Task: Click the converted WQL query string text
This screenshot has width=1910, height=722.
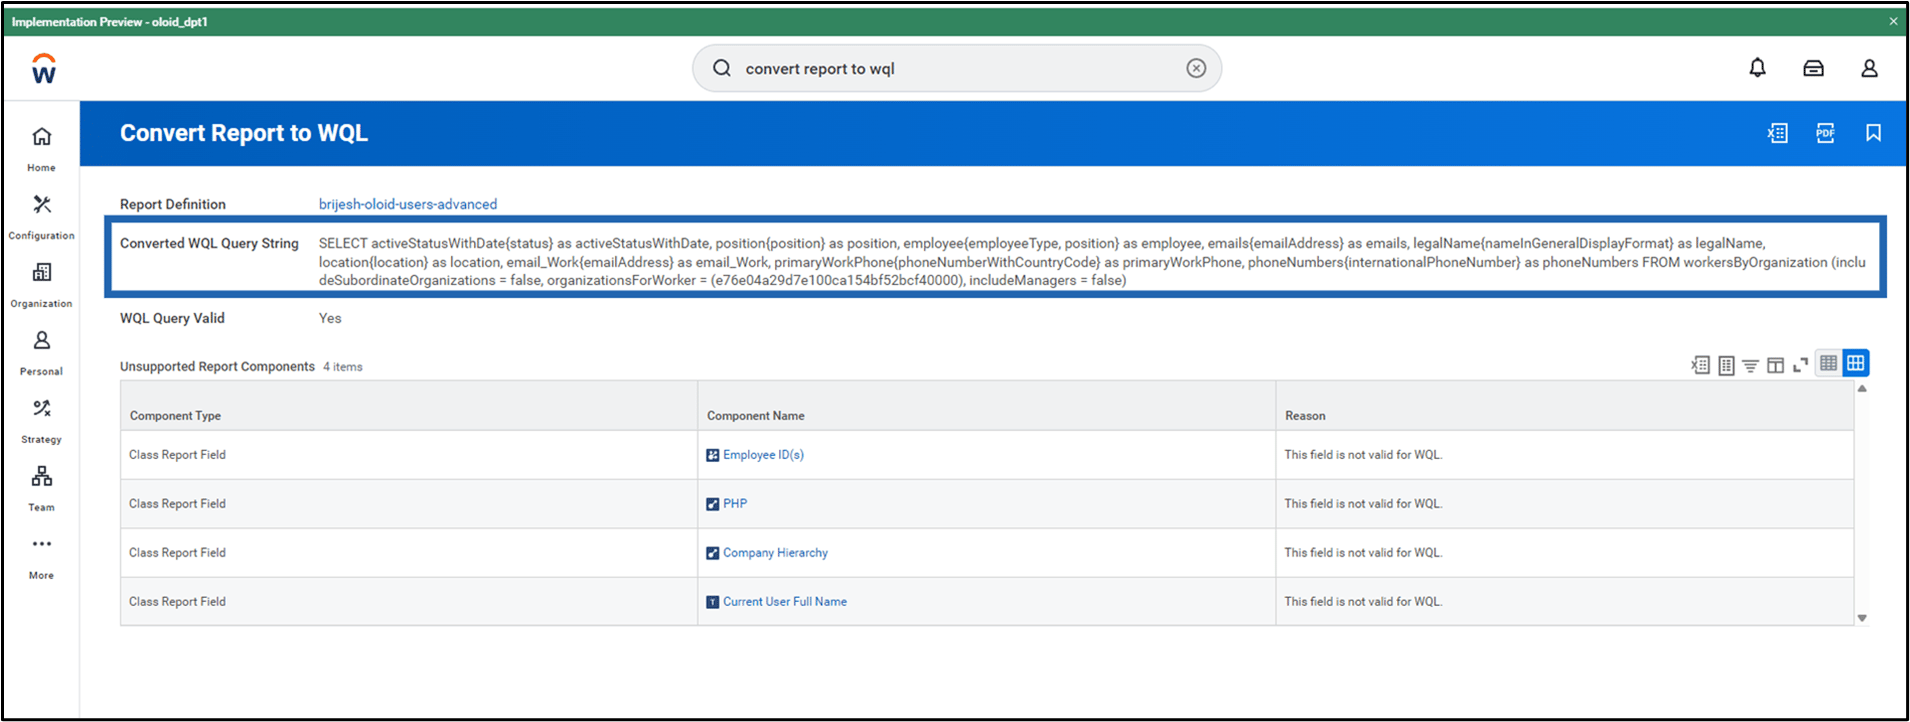Action: 1092,262
